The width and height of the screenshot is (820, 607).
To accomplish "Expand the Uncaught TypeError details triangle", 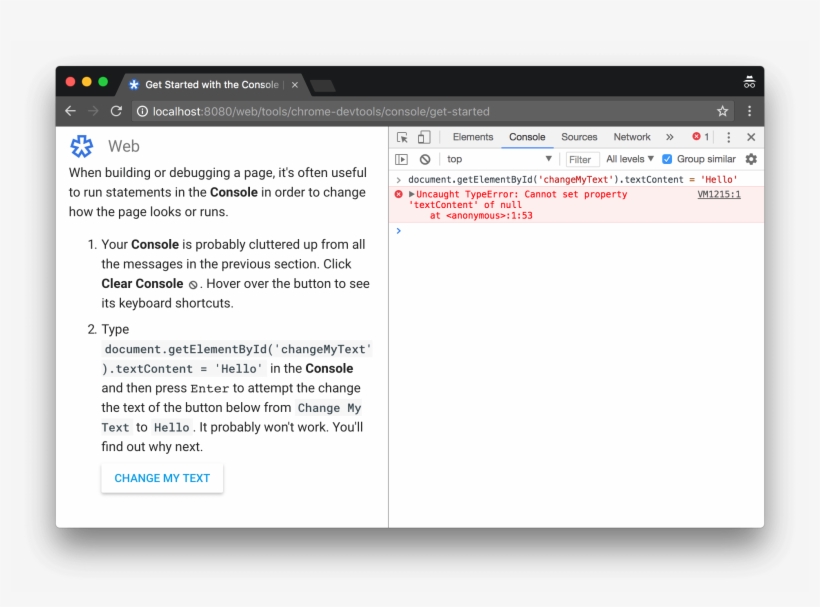I will pyautogui.click(x=410, y=195).
